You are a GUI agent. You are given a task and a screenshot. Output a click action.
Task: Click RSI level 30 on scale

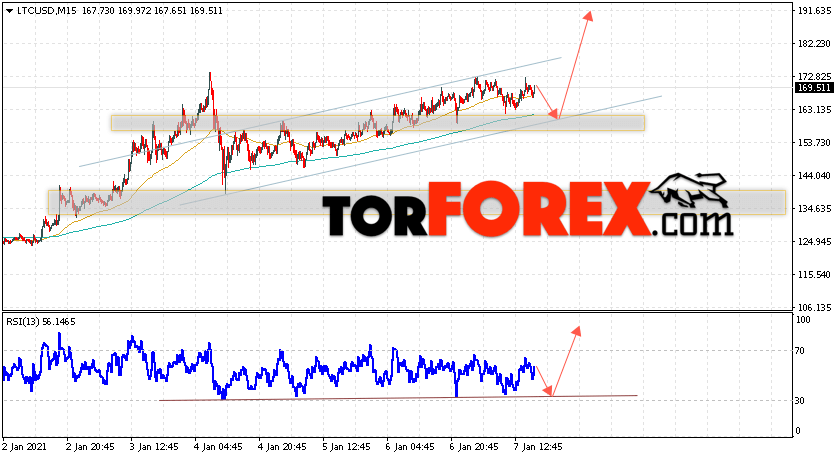[x=800, y=401]
